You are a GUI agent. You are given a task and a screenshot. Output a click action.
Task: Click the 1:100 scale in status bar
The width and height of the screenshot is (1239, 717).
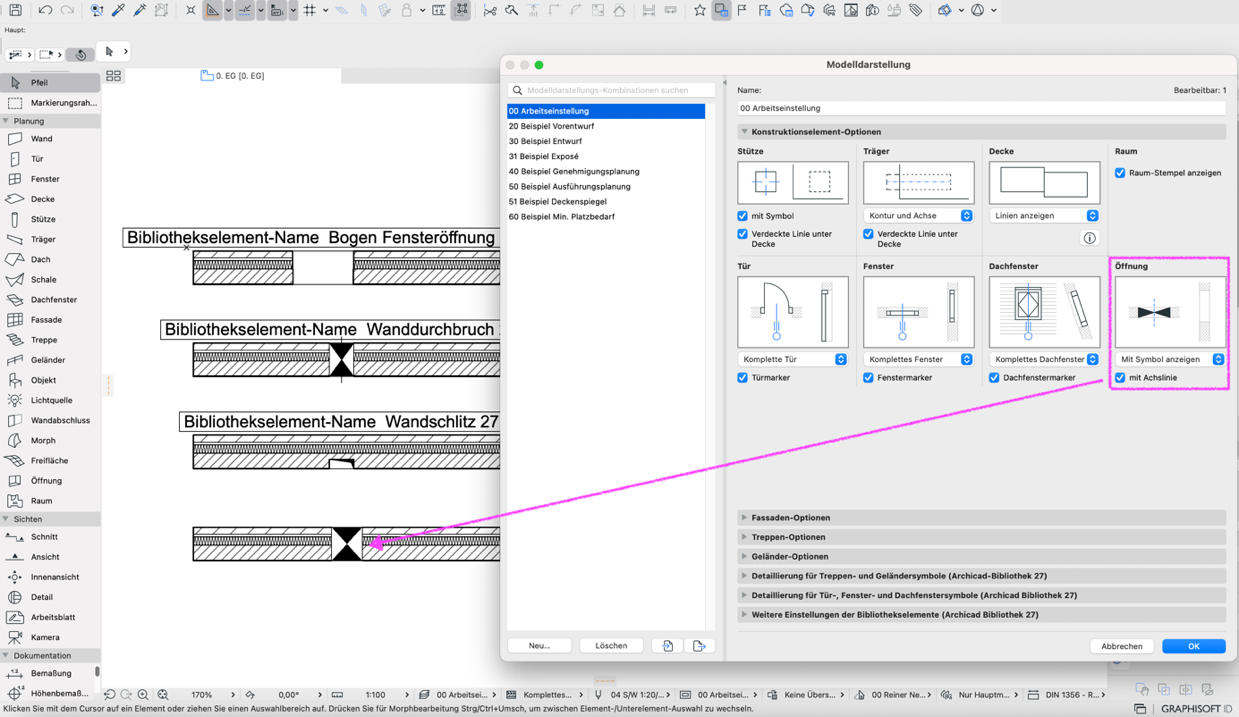(x=376, y=694)
